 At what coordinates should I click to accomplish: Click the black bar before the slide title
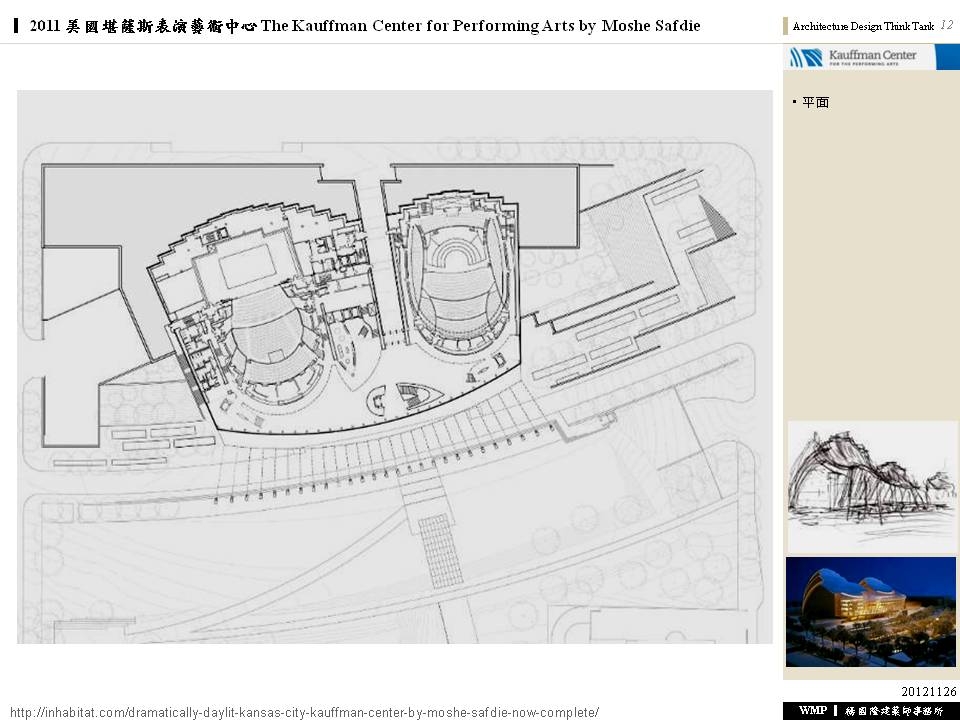18,26
